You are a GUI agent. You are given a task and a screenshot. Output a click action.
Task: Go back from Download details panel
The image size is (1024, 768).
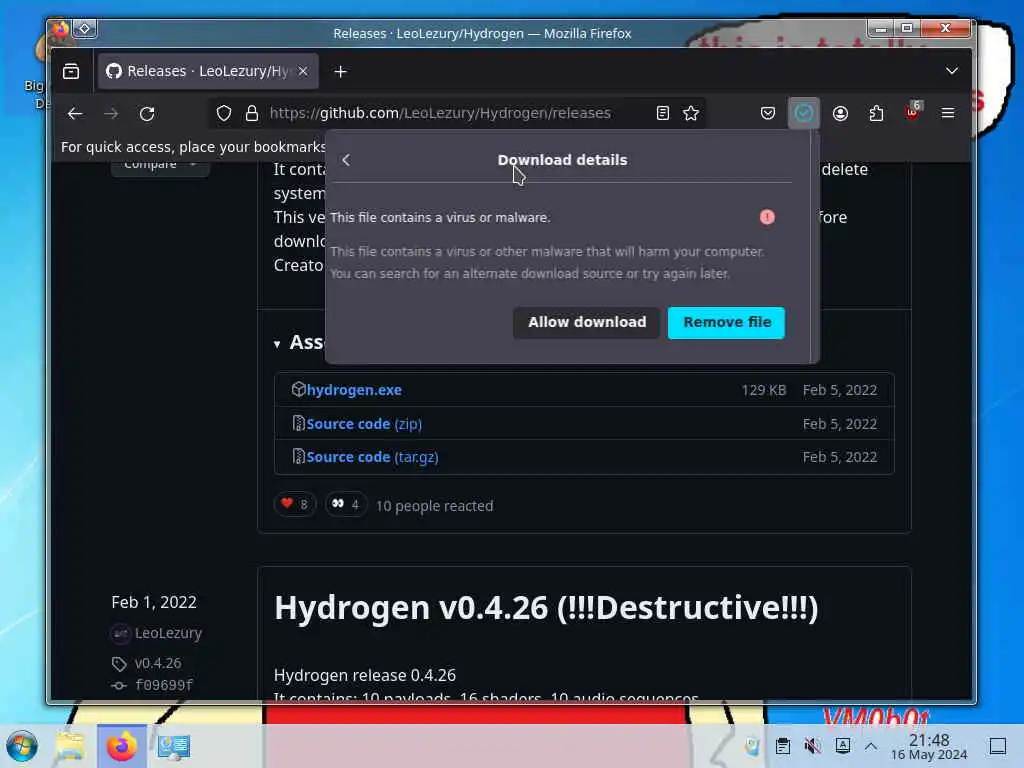(346, 160)
